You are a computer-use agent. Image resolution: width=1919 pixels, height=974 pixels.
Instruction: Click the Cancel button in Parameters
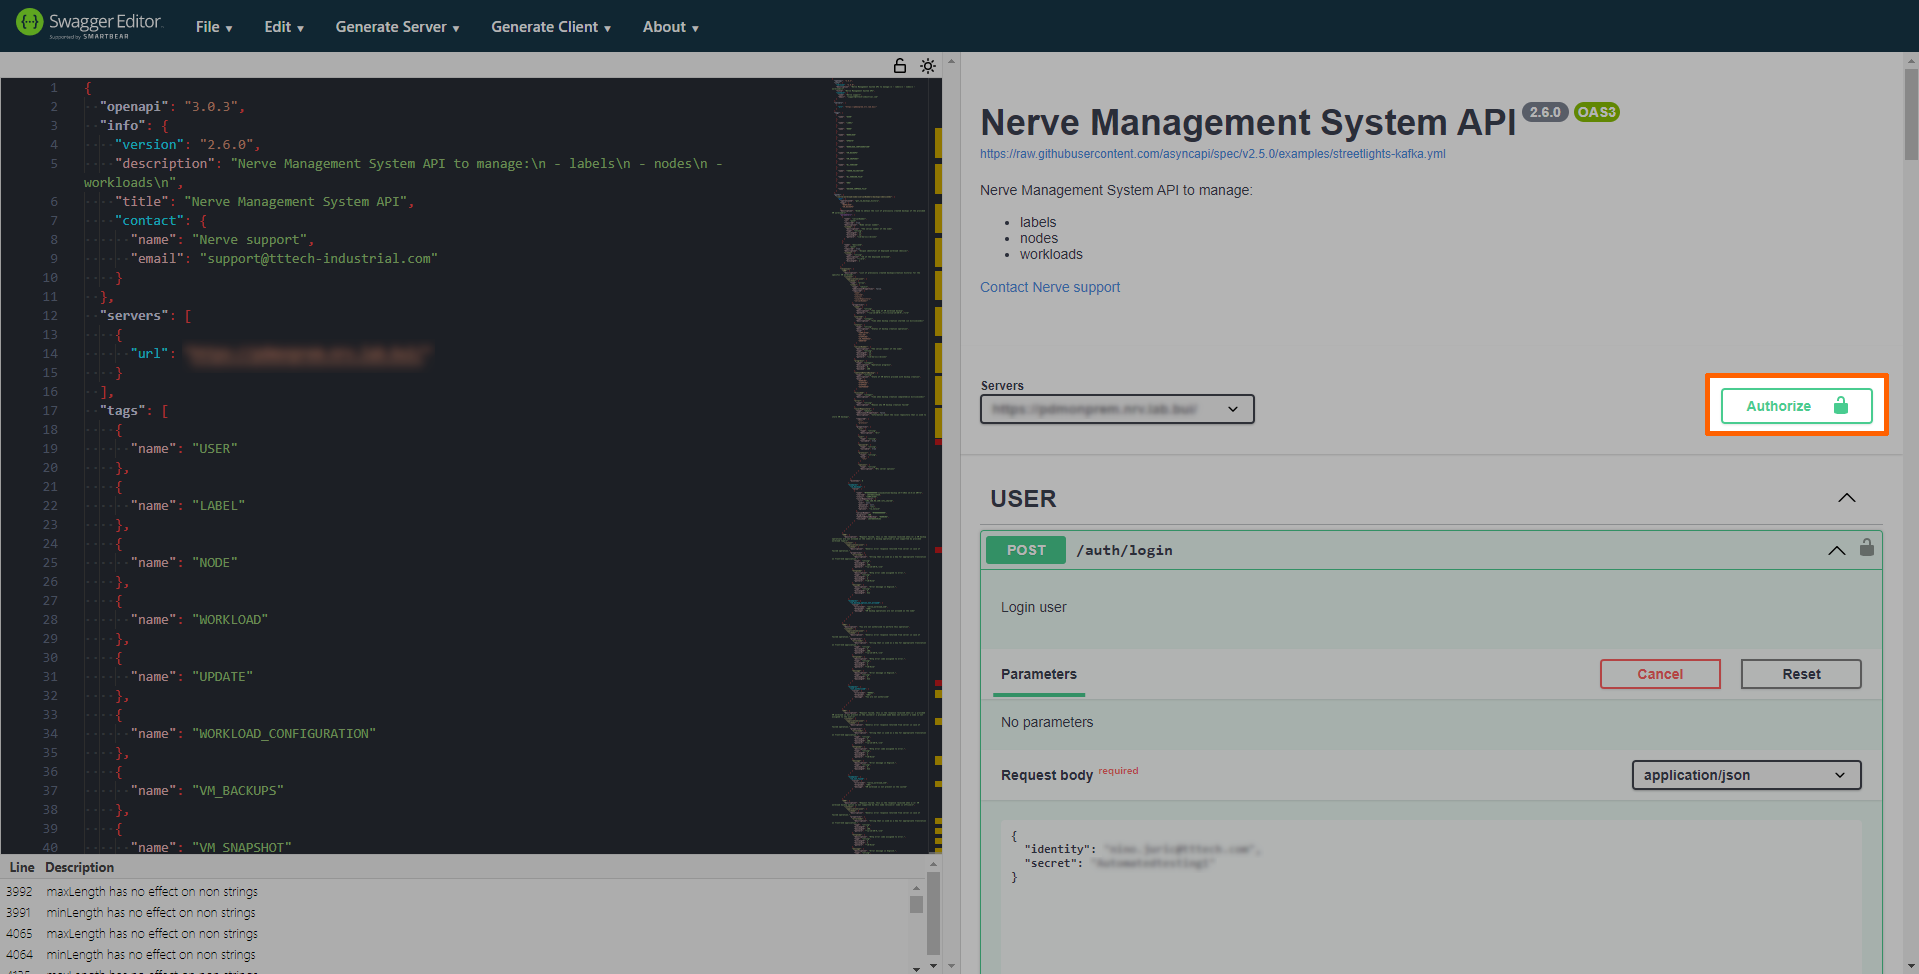(1659, 674)
